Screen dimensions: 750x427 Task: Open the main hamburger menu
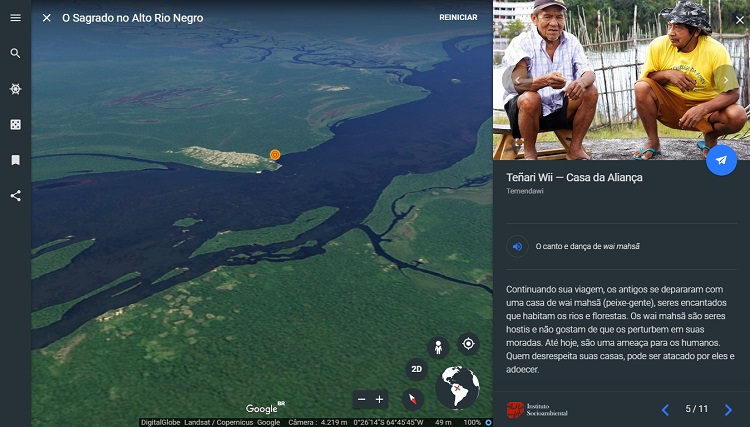15,18
